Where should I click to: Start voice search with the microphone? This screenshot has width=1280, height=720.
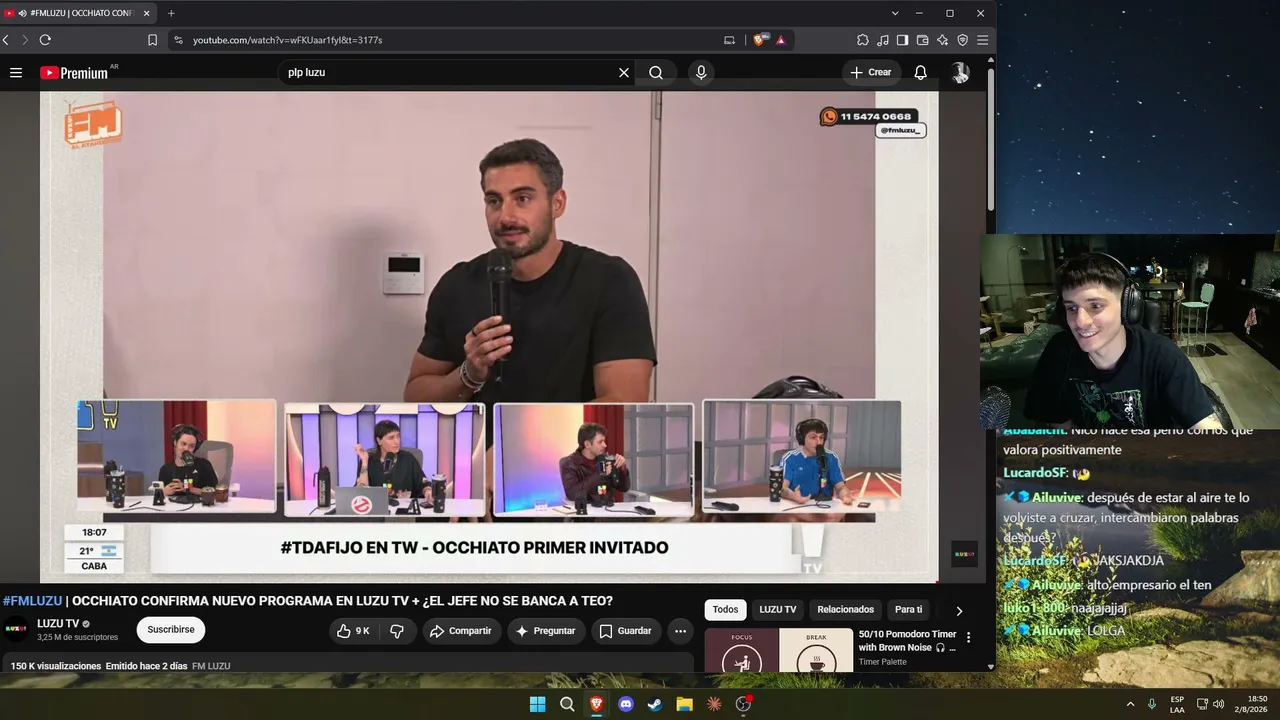[x=701, y=72]
